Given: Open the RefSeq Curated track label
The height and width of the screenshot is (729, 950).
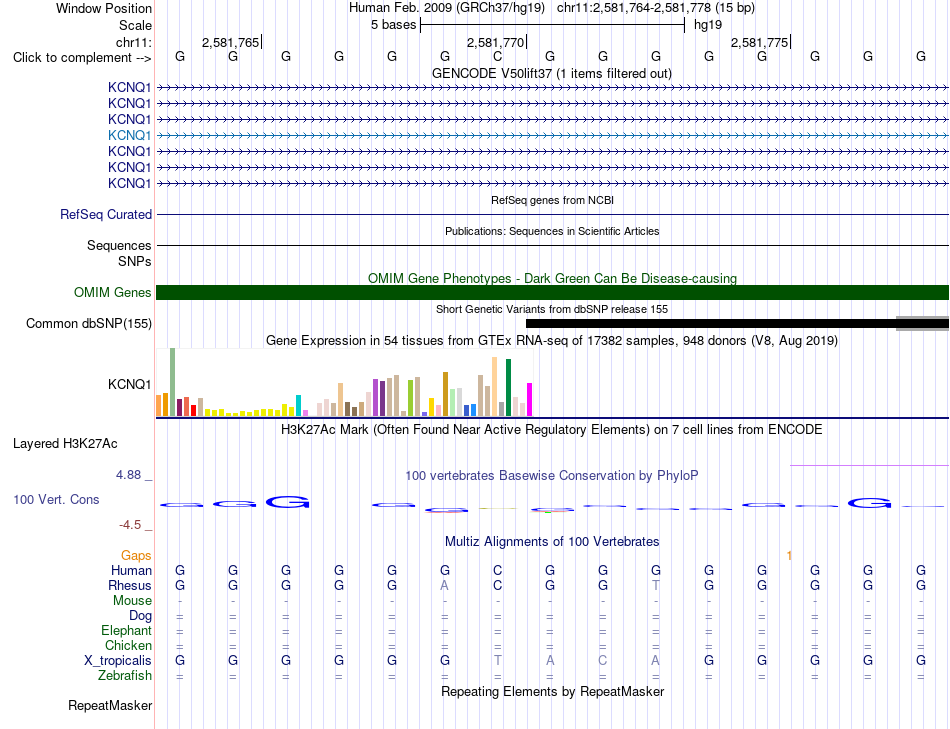Looking at the screenshot, I should pos(105,214).
